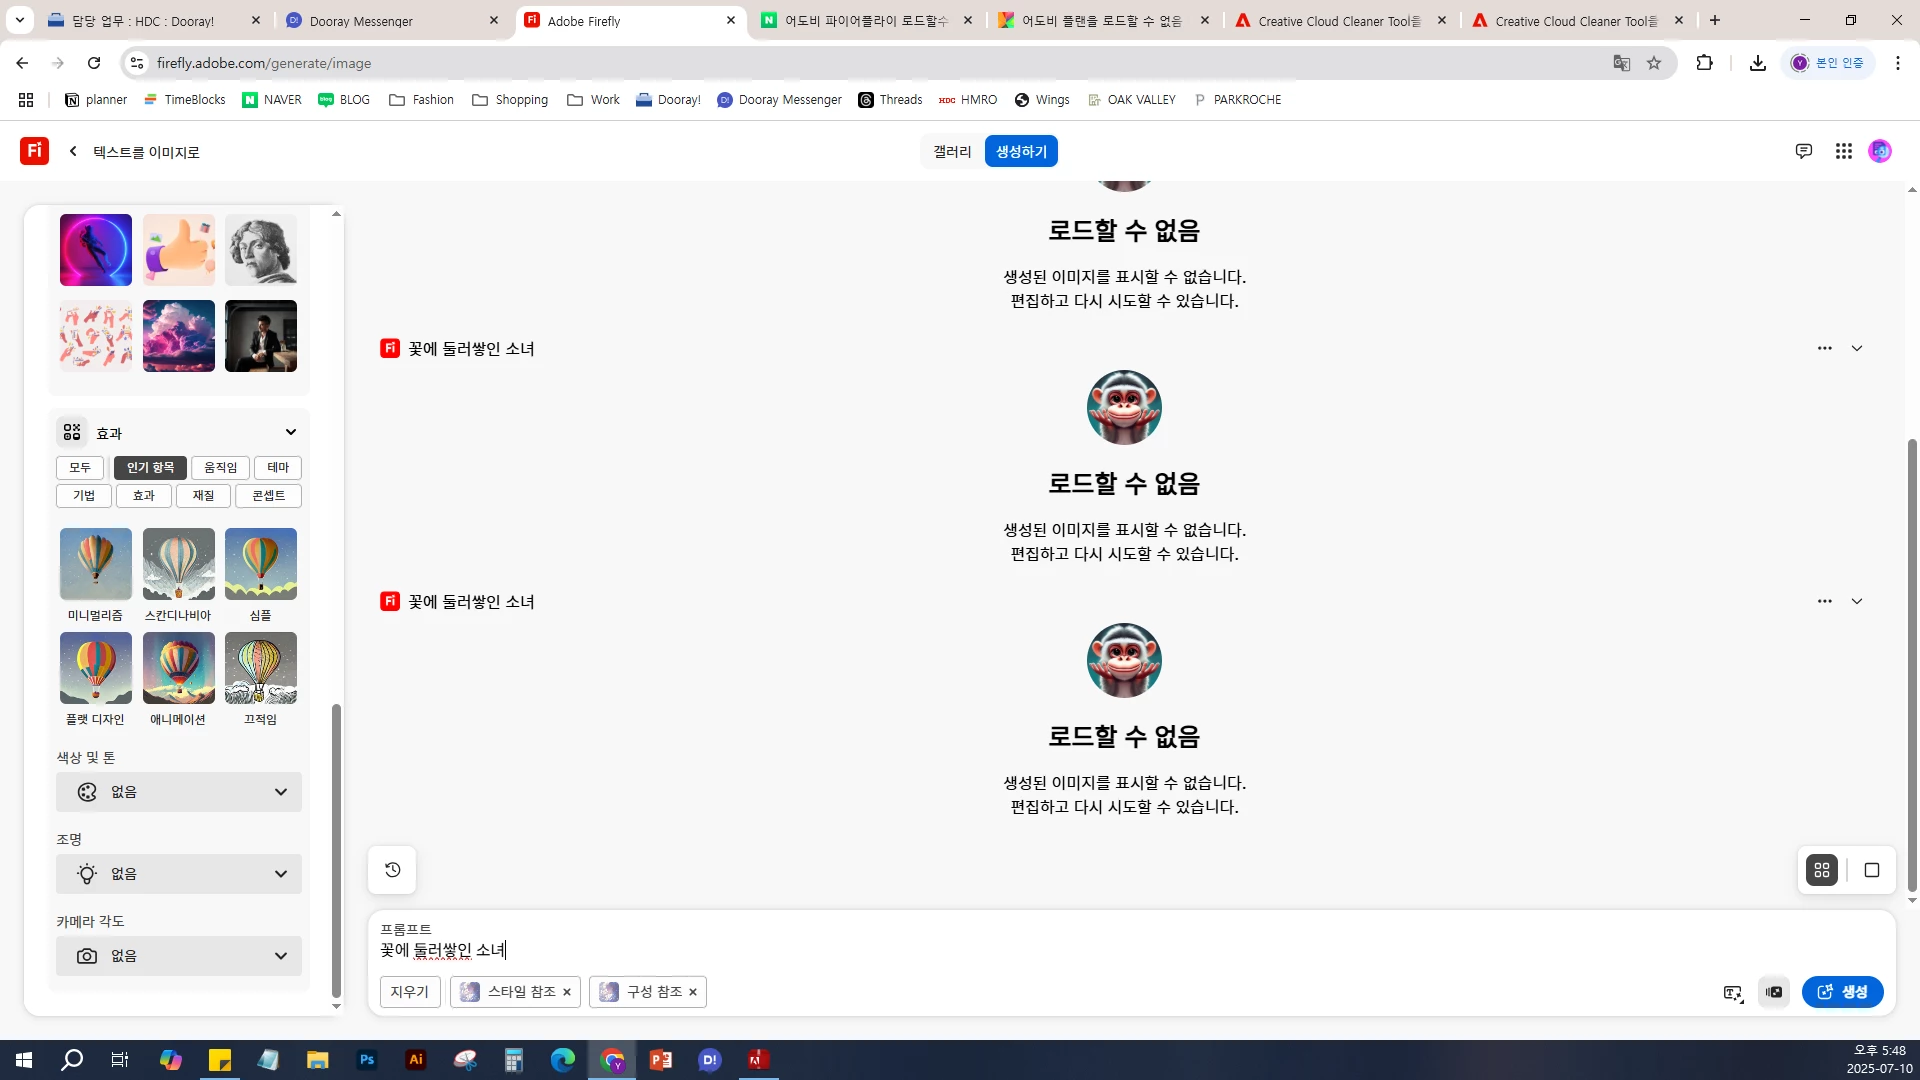Select the 인기 항목 effects filter
This screenshot has height=1080, width=1920.
(150, 467)
